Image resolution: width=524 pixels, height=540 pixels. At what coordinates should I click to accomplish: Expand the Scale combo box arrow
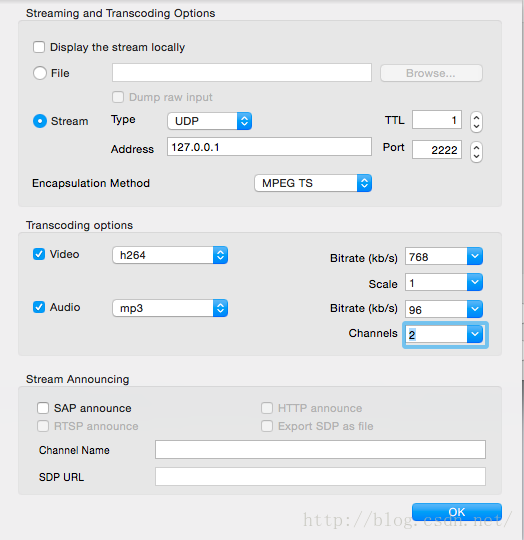coord(475,282)
